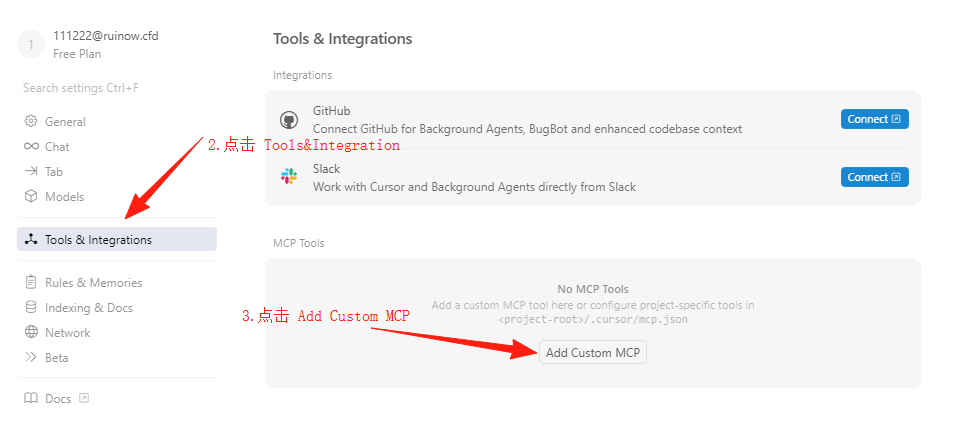Viewport: 955px width, 439px height.
Task: Click the external link icon beside Docs
Action: 84,398
